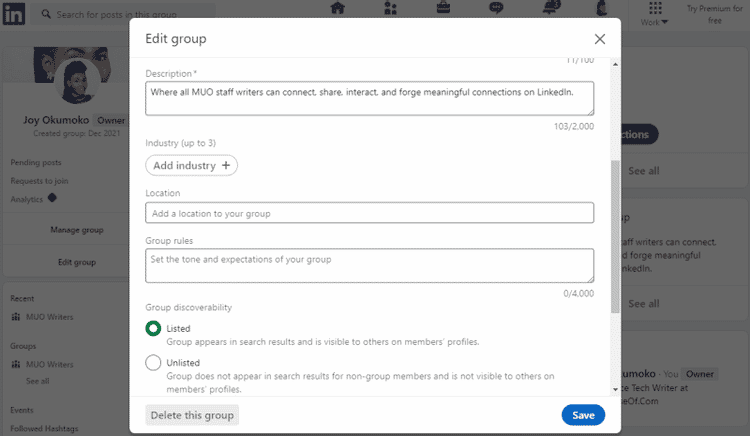This screenshot has width=750, height=436.
Task: Click the Location input field
Action: [369, 213]
